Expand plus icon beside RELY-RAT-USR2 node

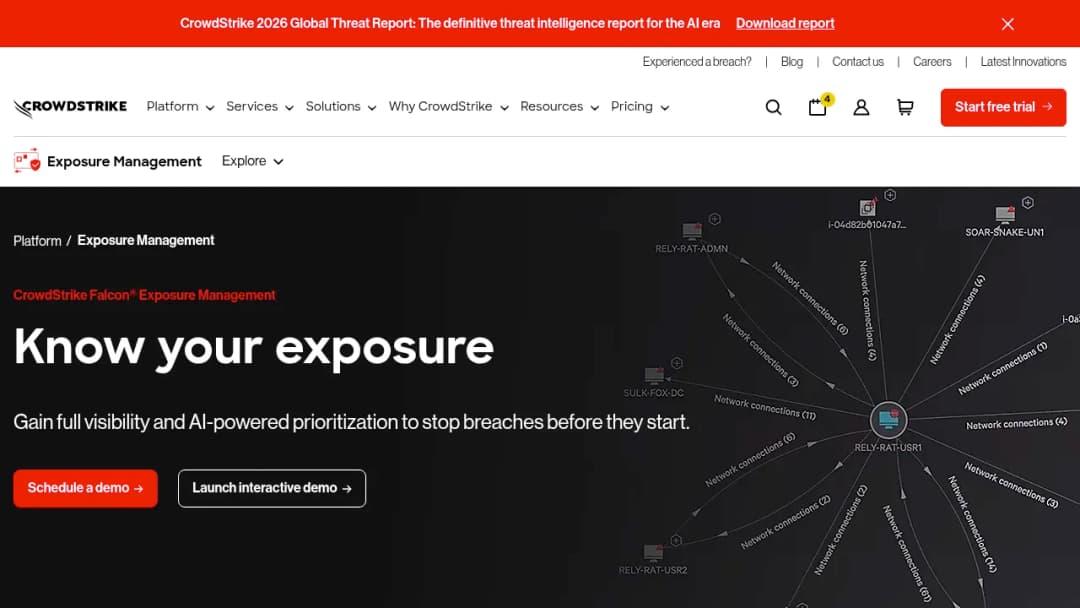[676, 541]
